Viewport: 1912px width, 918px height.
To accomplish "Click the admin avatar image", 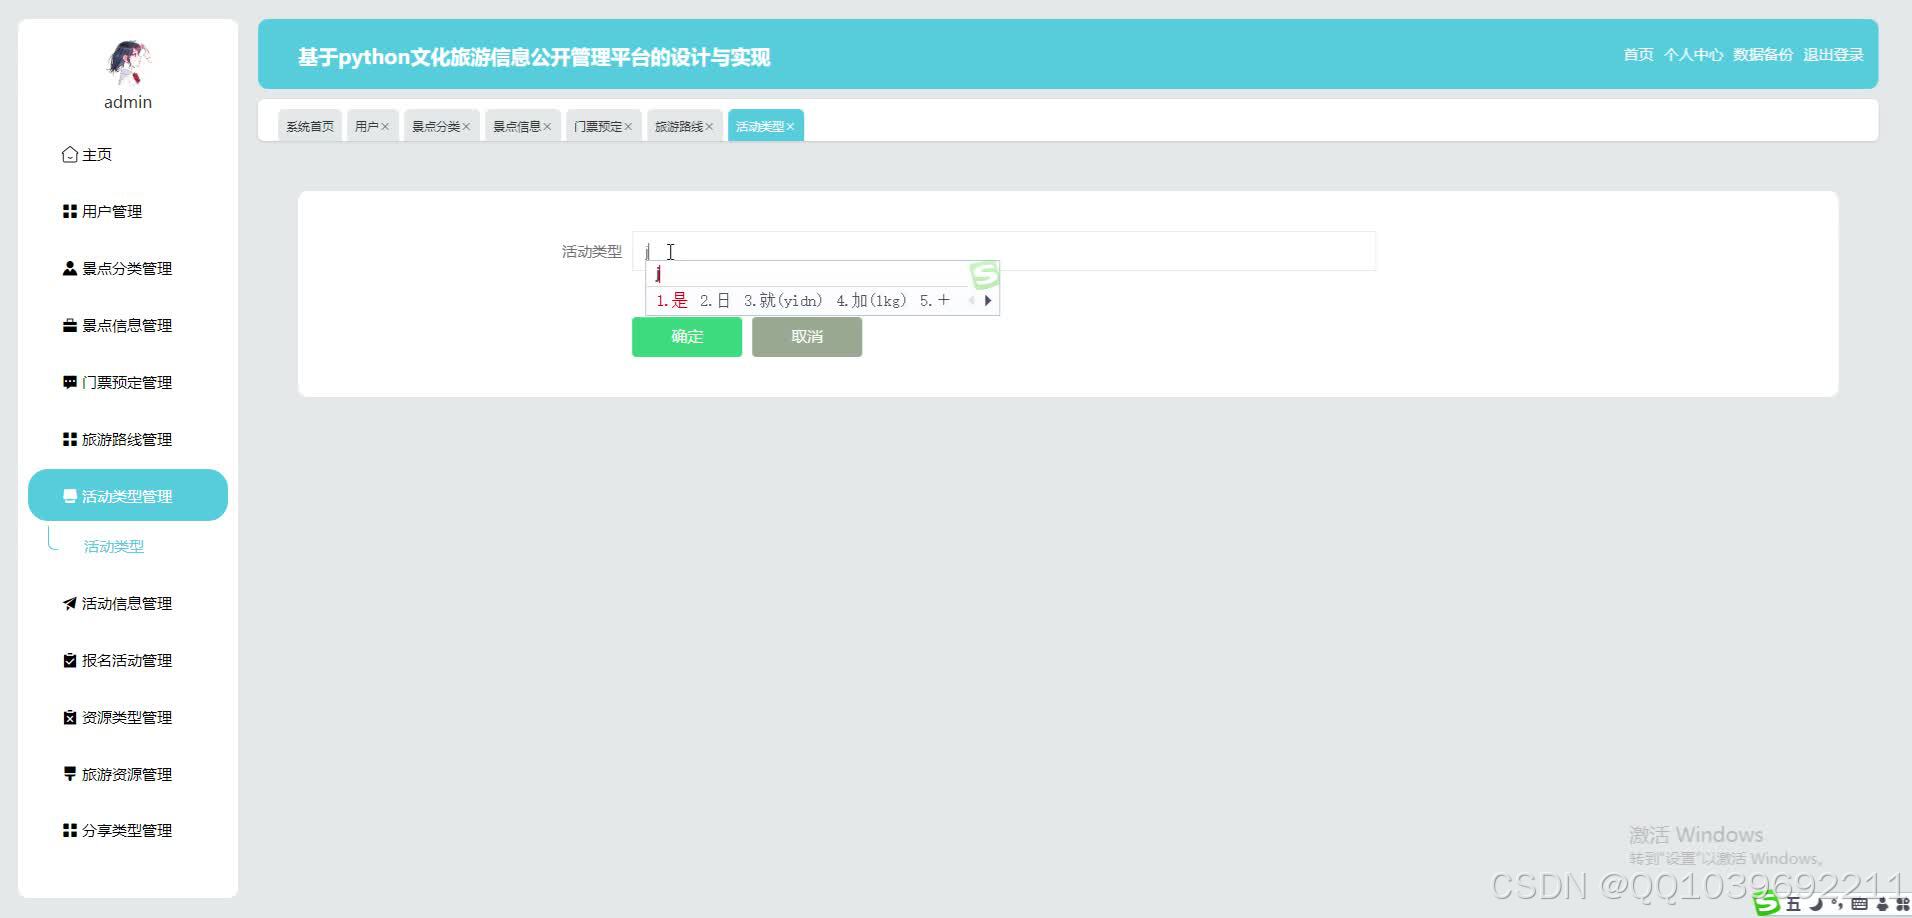I will [x=128, y=63].
